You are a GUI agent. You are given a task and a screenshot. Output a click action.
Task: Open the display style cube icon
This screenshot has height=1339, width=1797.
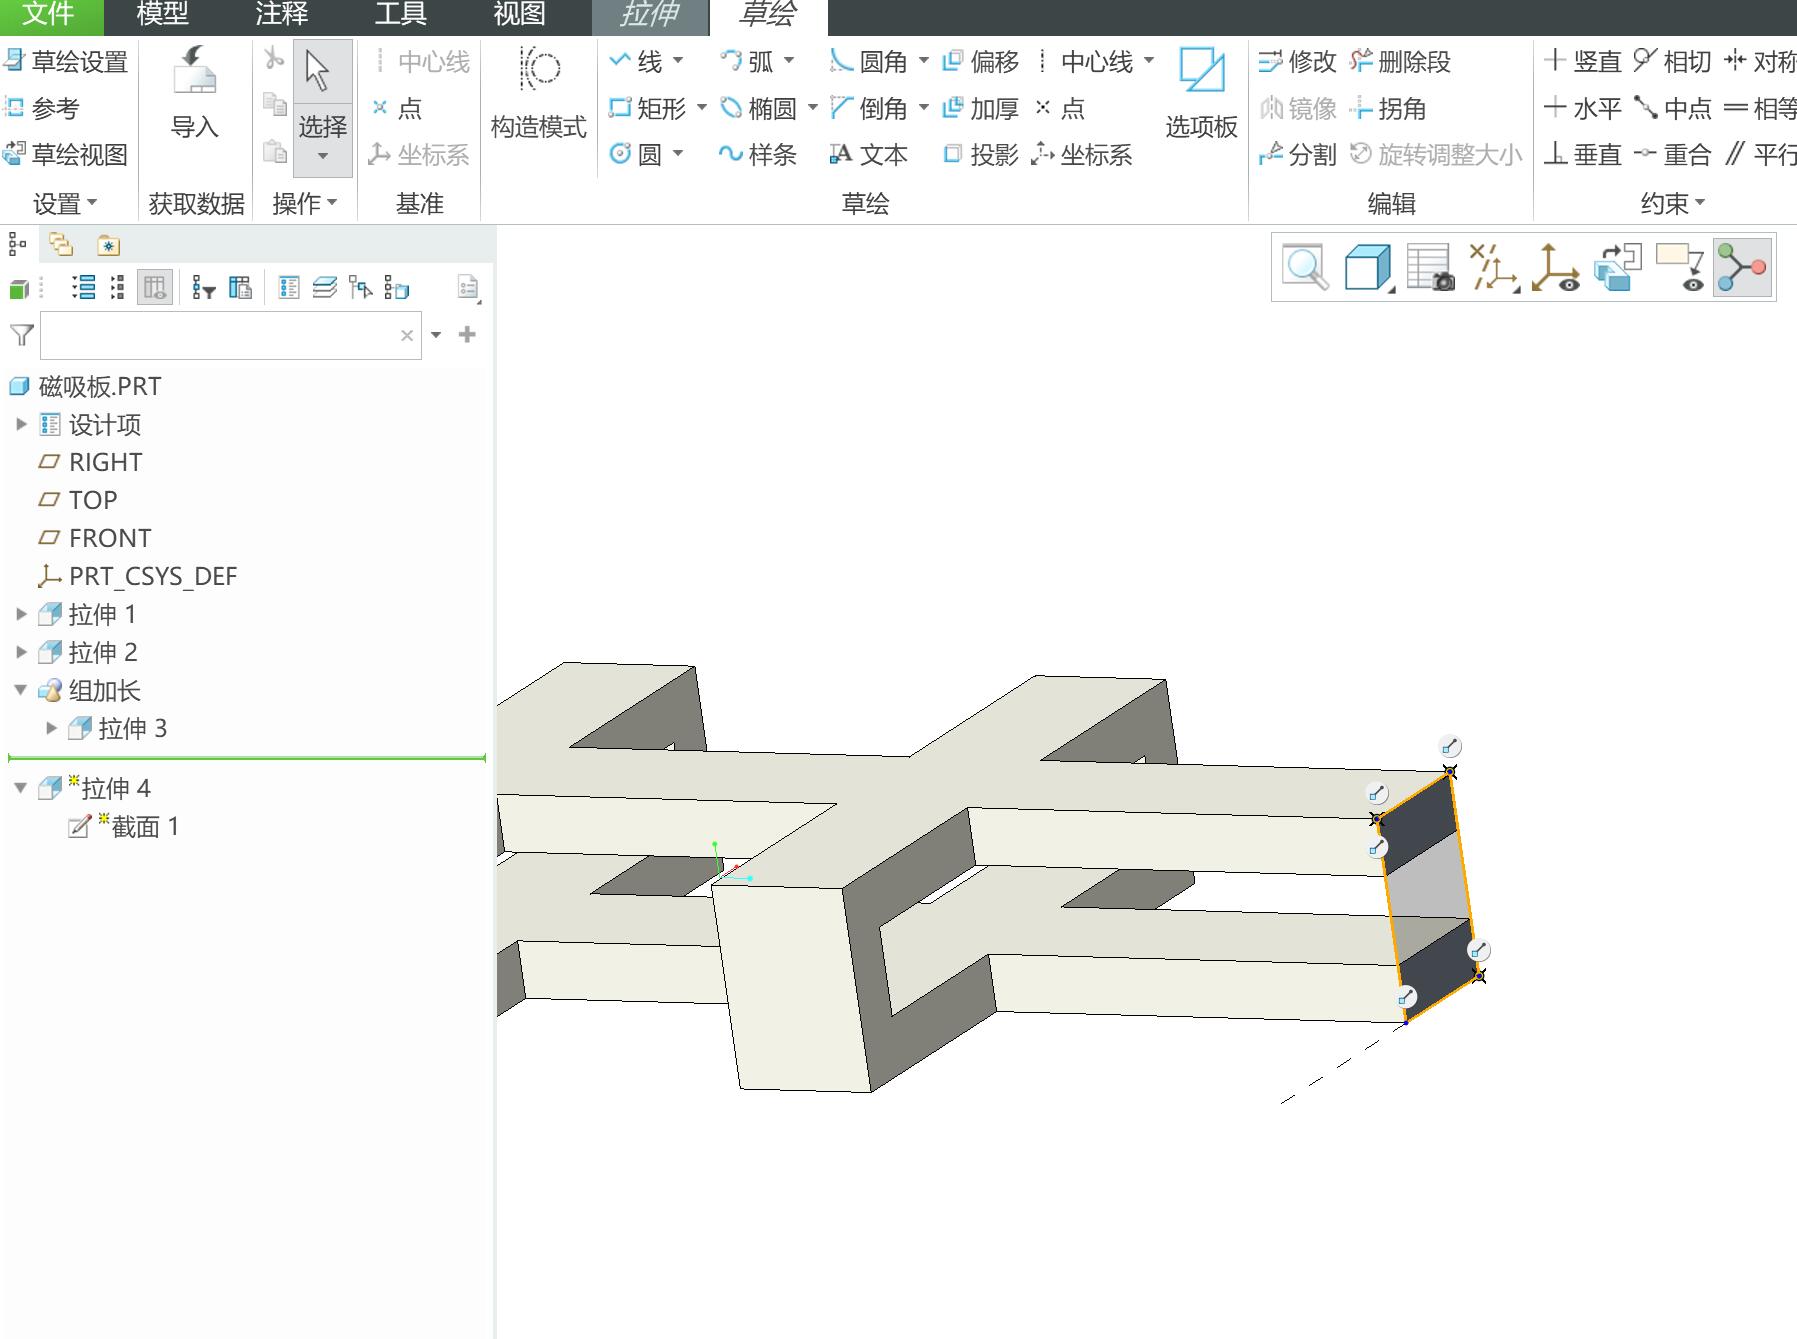(1367, 267)
